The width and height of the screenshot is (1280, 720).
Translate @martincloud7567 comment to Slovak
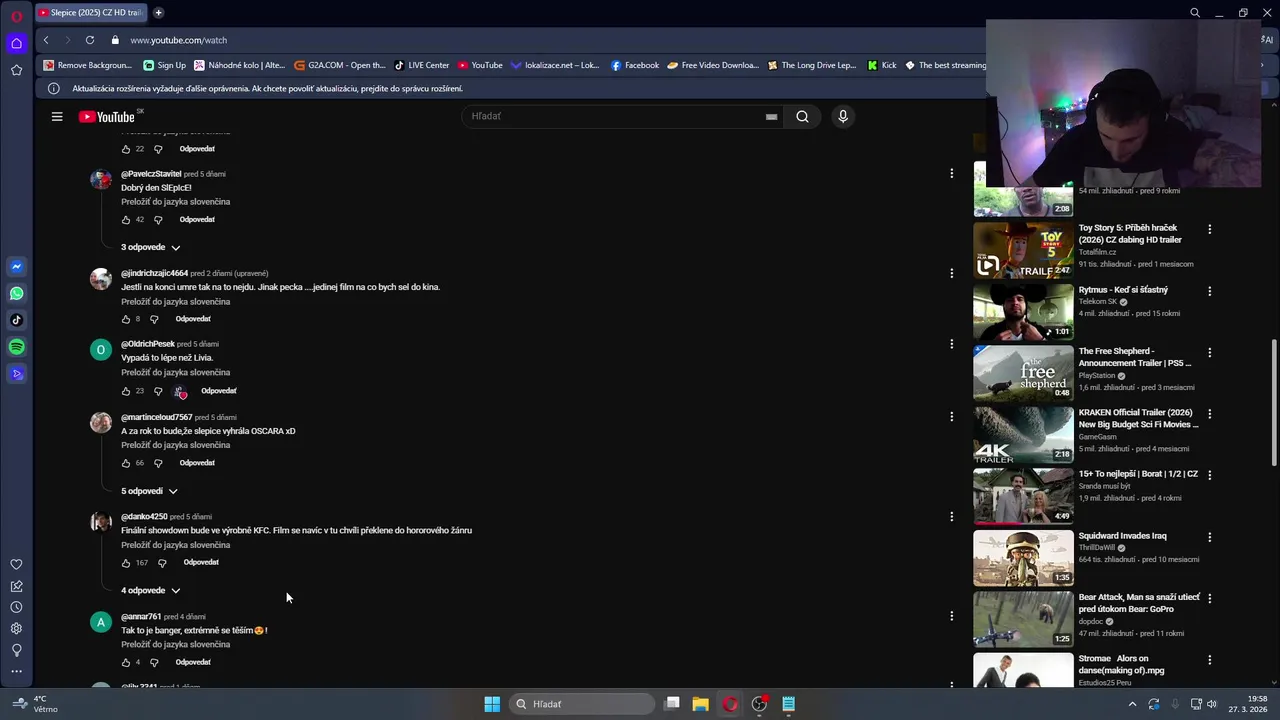[176, 445]
